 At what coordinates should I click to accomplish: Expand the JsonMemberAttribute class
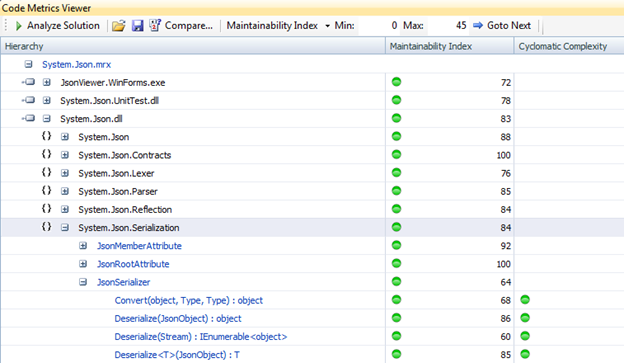(x=83, y=246)
